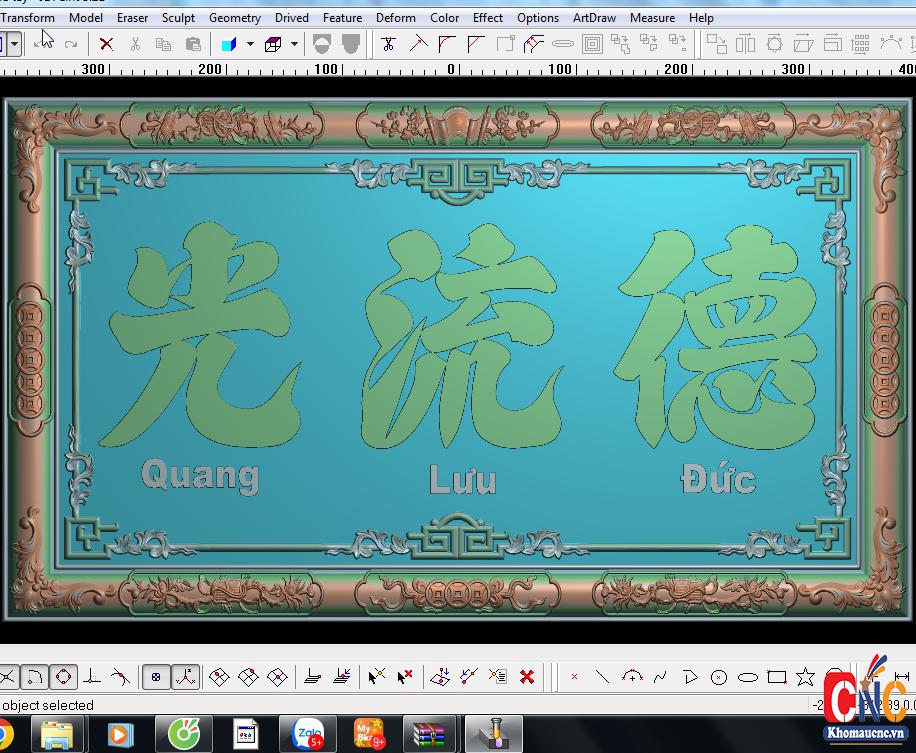Open the combo box dropdown at far left
This screenshot has width=916, height=753.
pos(14,44)
